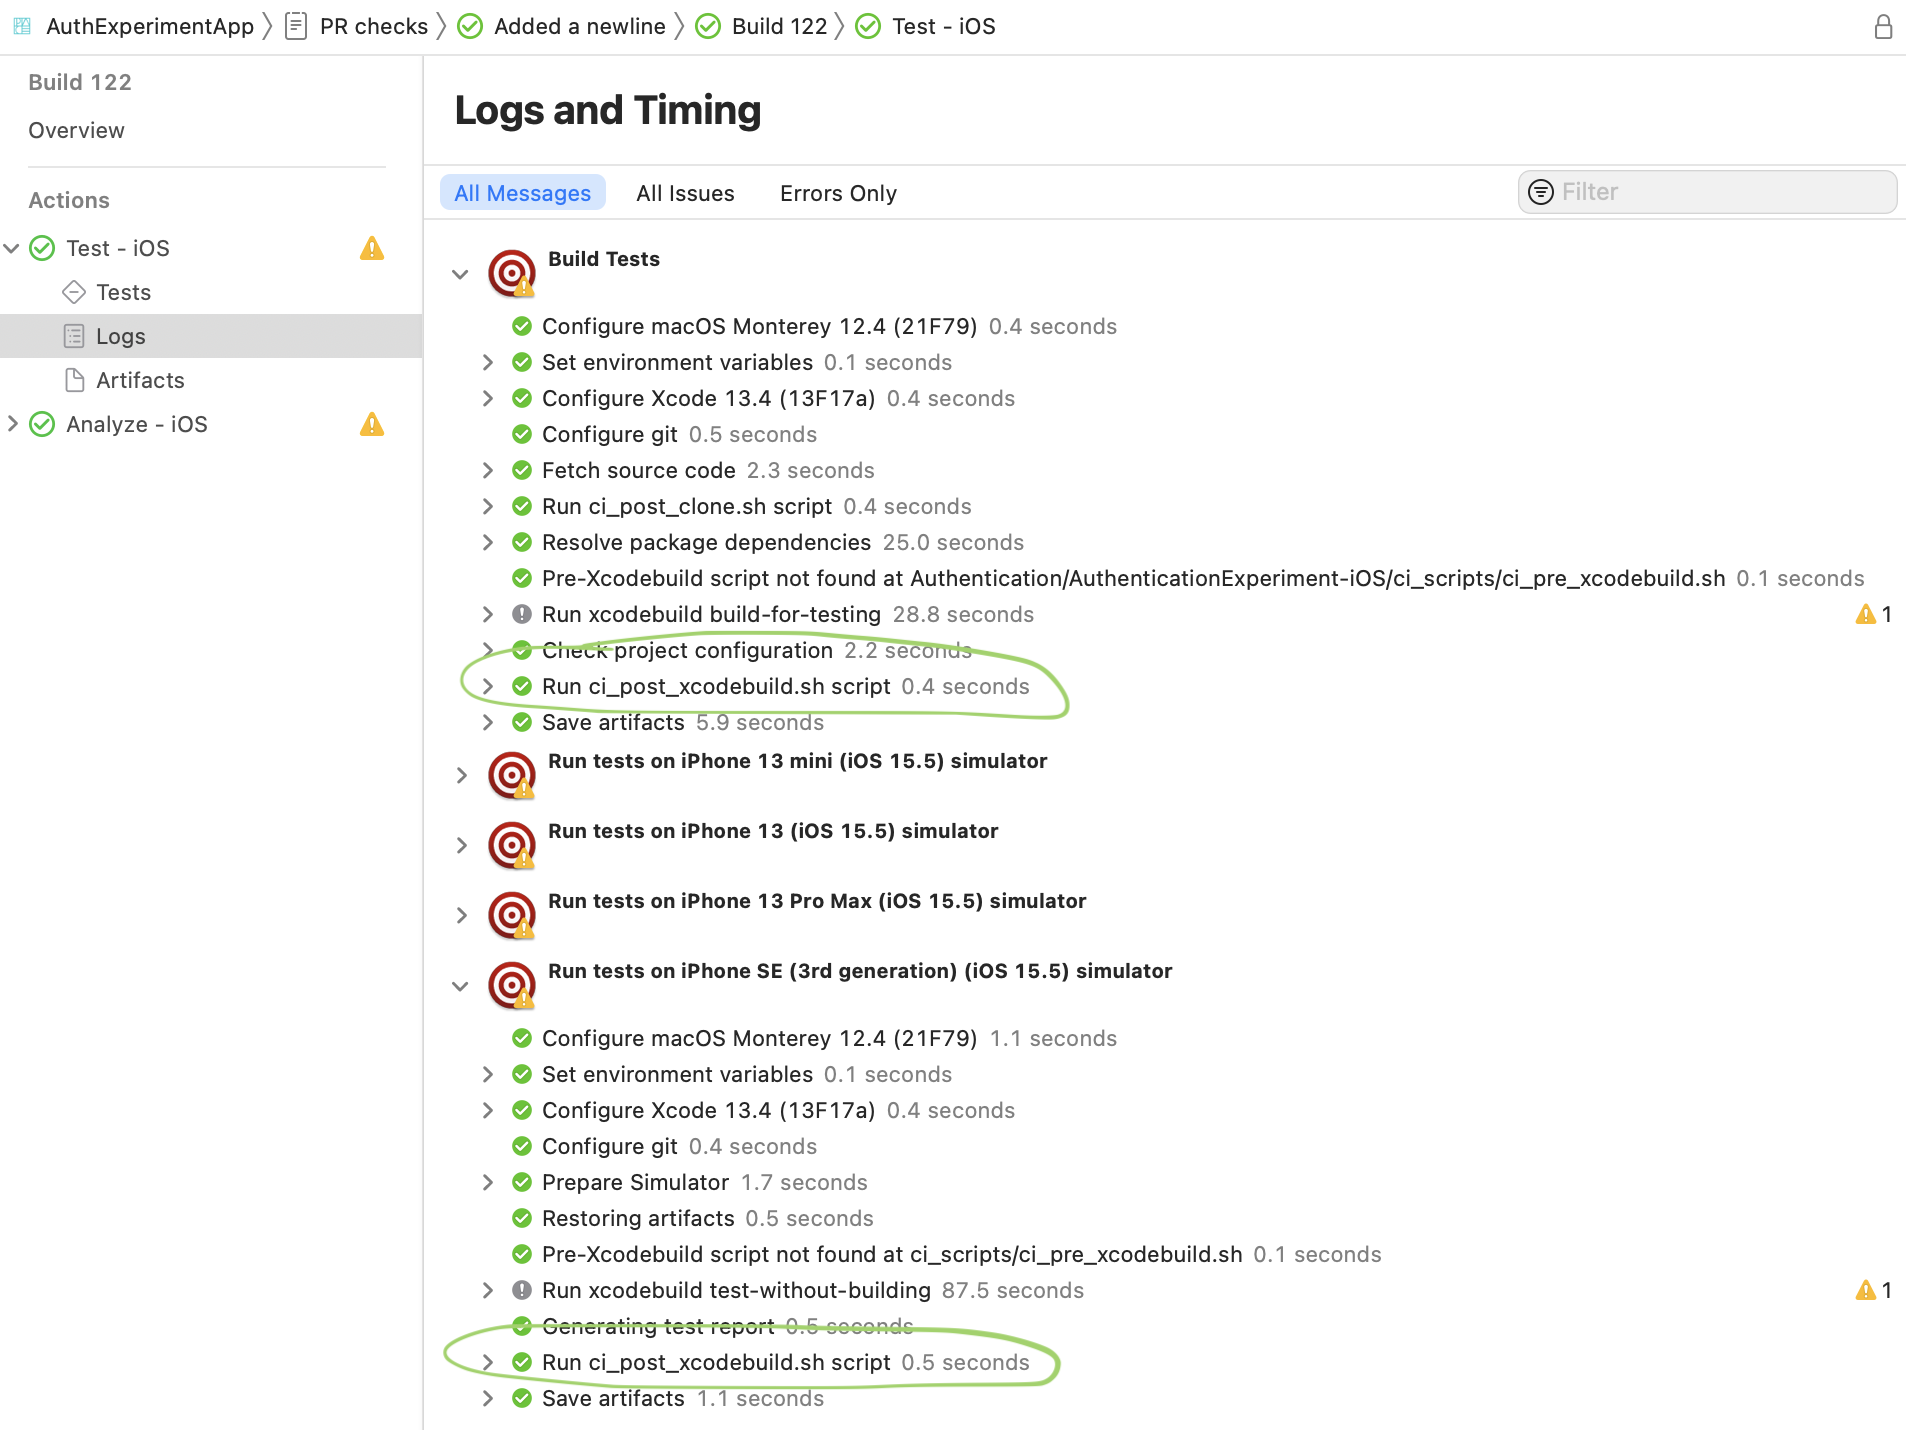
Task: Click the warning triangle beside Test - iOS
Action: pyautogui.click(x=372, y=248)
